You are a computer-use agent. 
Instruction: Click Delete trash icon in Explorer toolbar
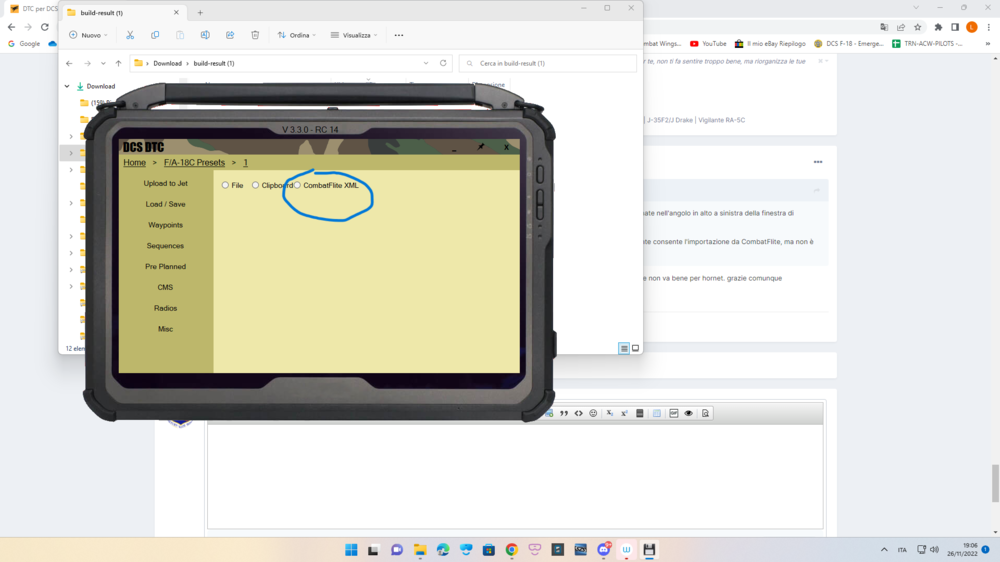255,35
